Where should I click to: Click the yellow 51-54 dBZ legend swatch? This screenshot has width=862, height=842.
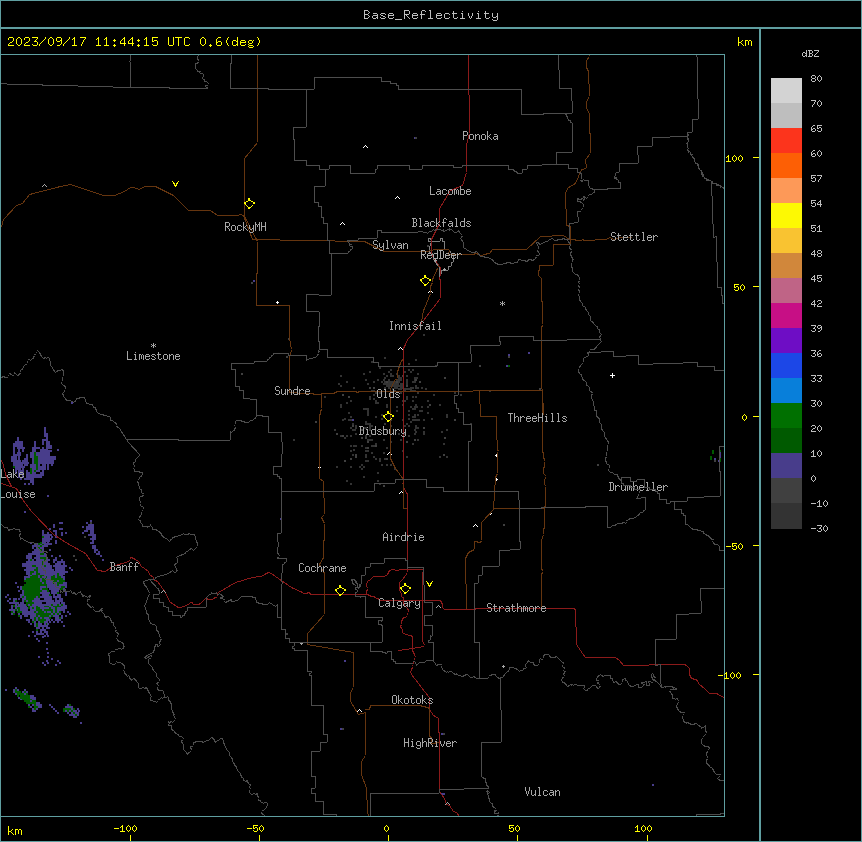[786, 215]
